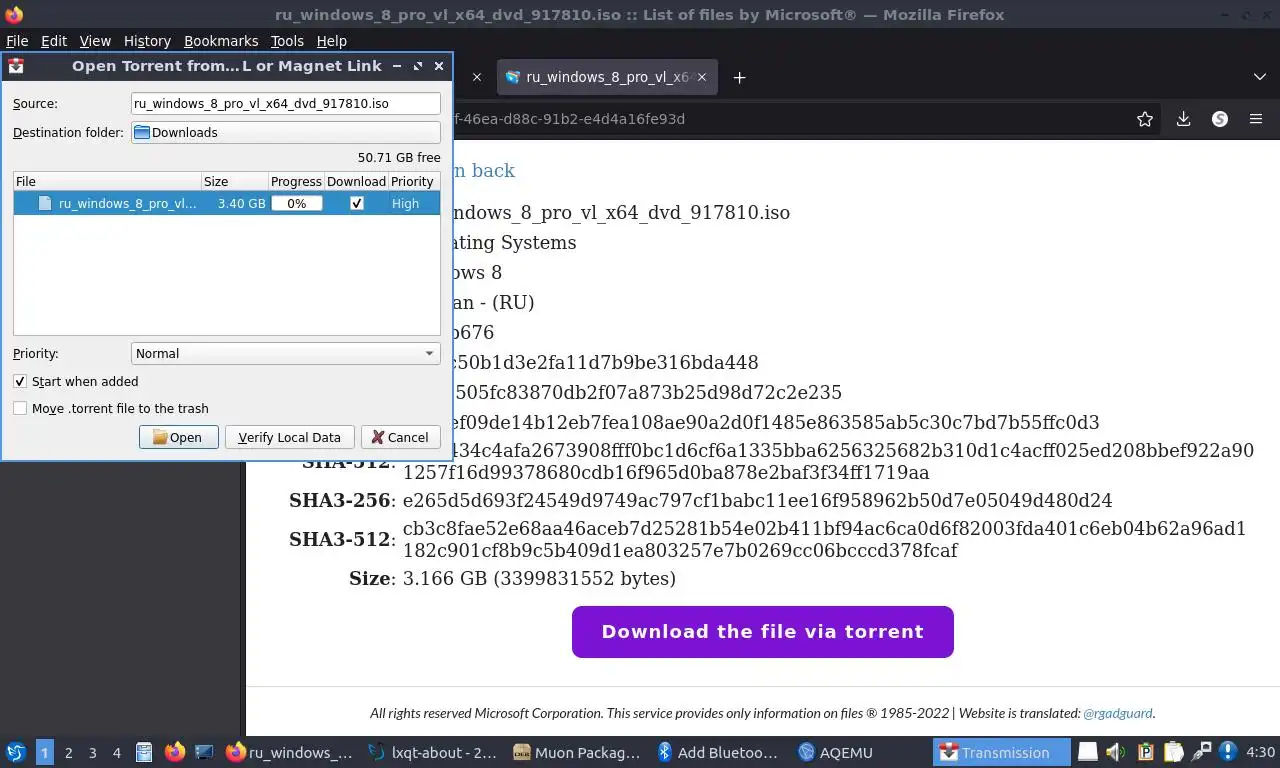
Task: Click Verify Local Data button
Action: (x=289, y=437)
